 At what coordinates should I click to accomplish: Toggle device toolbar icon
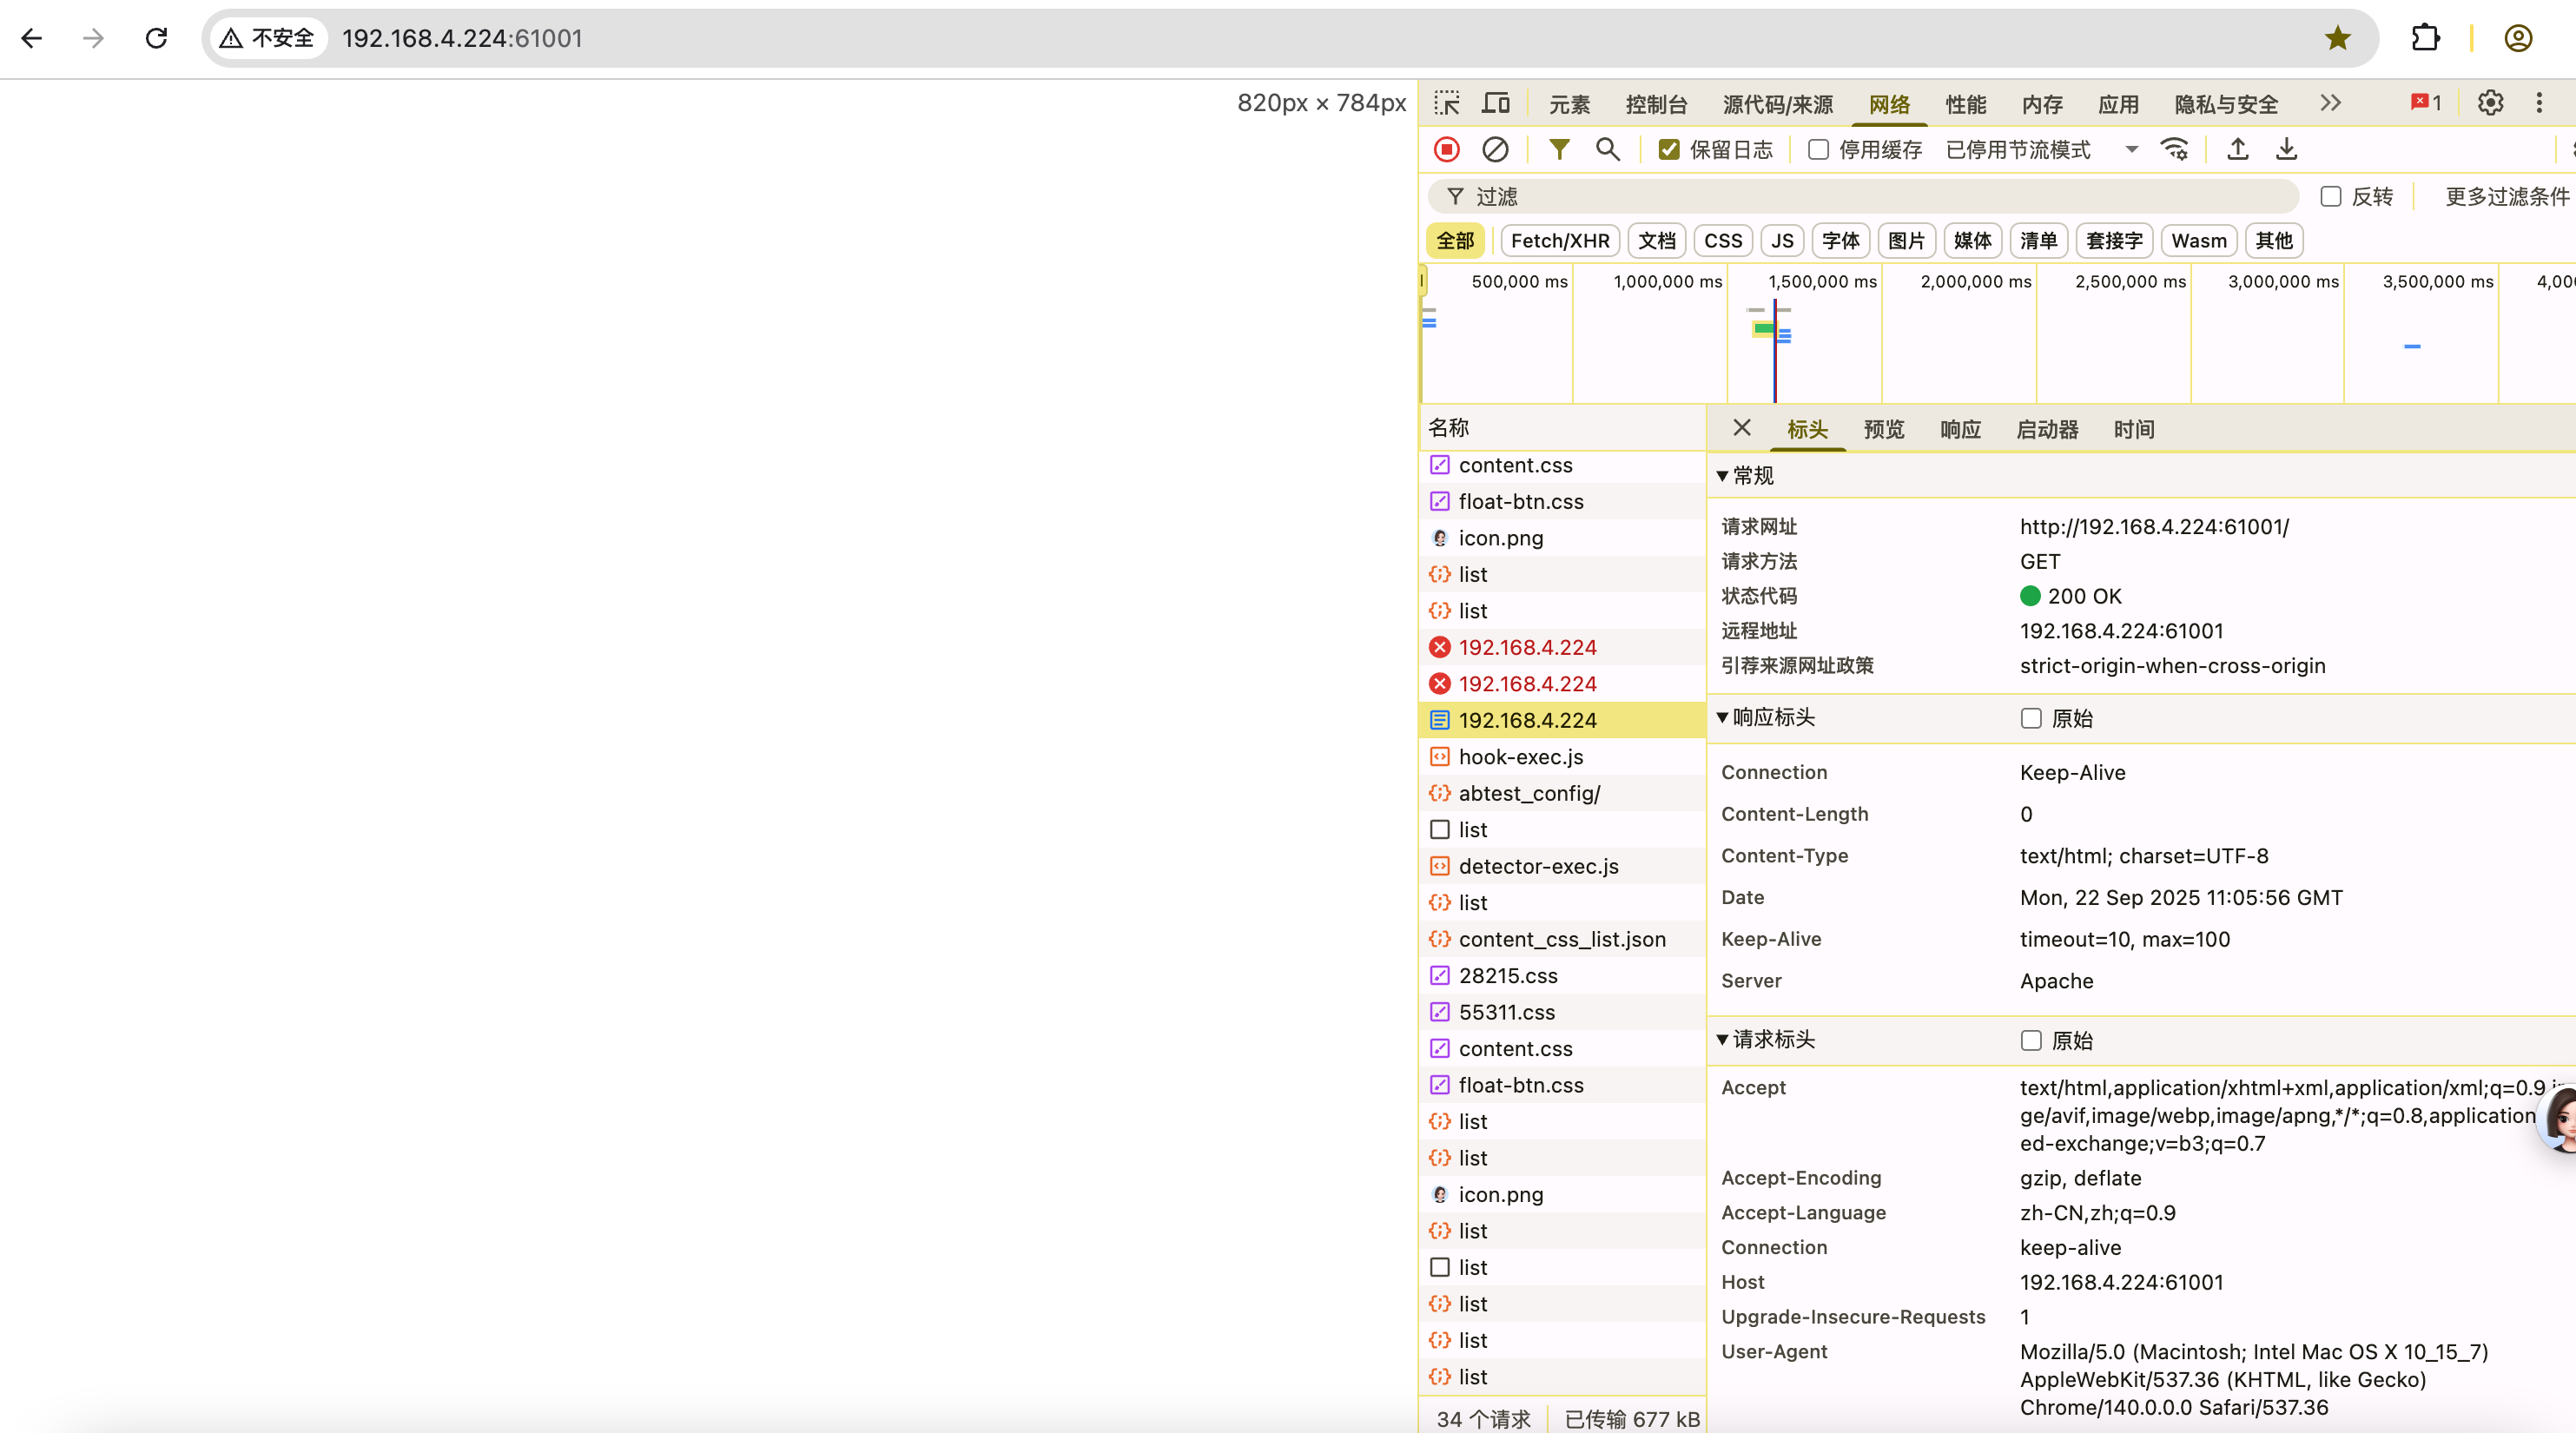(1496, 103)
